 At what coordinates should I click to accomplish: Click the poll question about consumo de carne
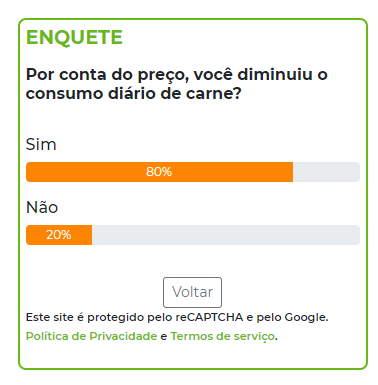click(x=177, y=84)
